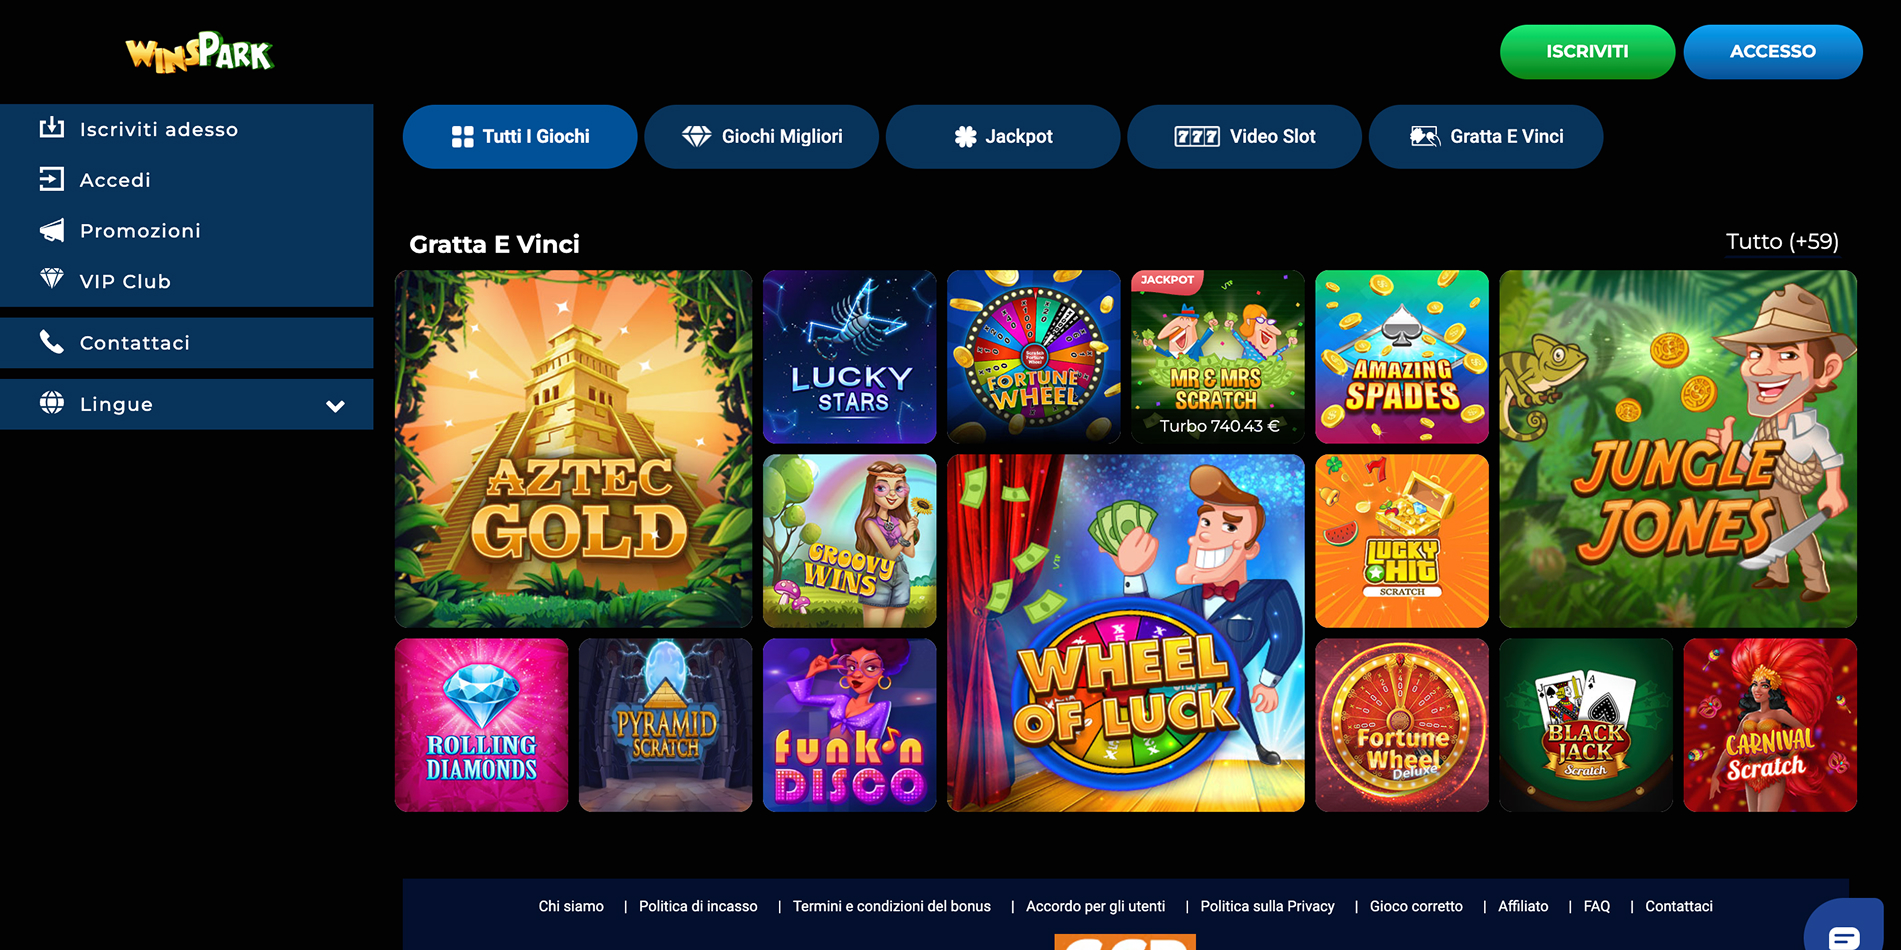Click the blue ACCESSO button
Viewport: 1901px width, 950px height.
1773,52
